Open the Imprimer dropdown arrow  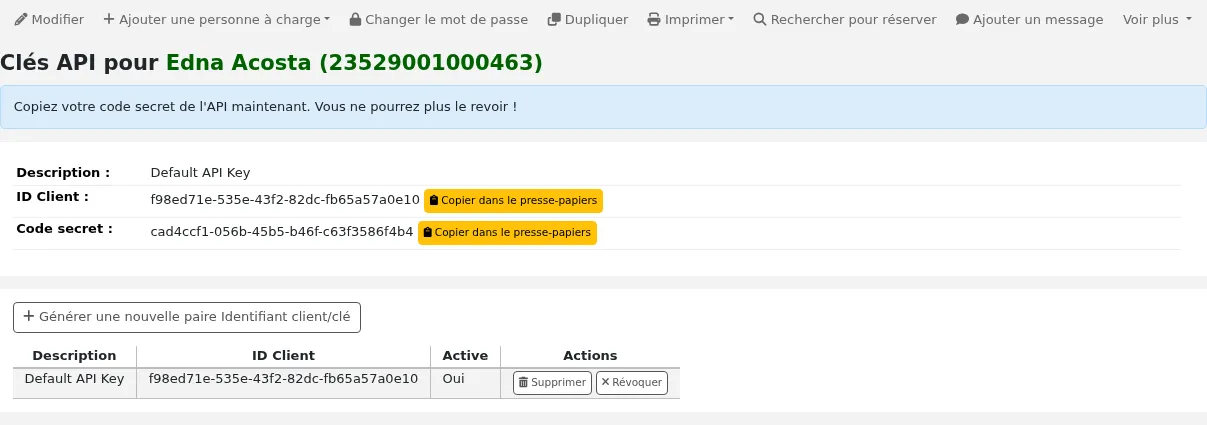[x=731, y=20]
